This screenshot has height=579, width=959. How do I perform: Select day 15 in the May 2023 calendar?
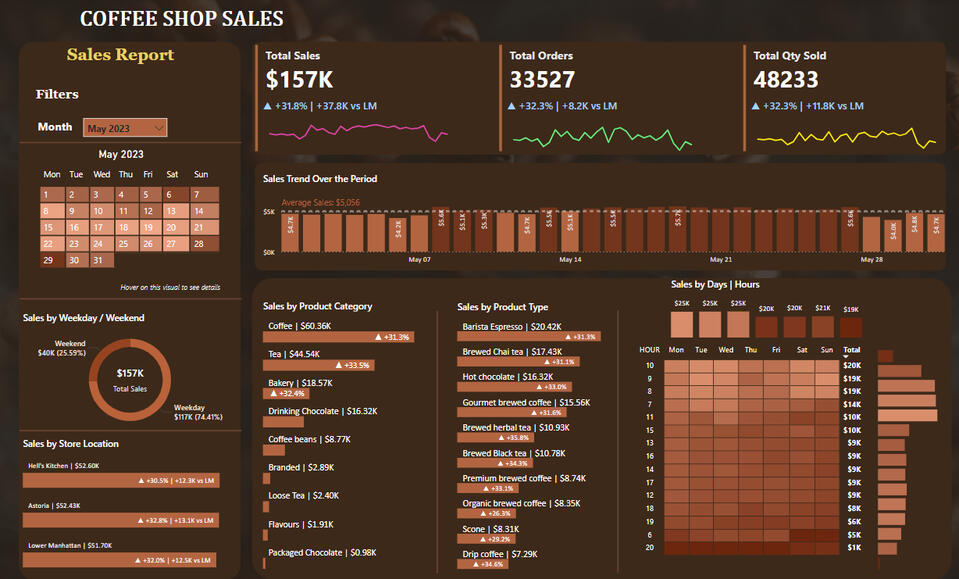[x=50, y=228]
